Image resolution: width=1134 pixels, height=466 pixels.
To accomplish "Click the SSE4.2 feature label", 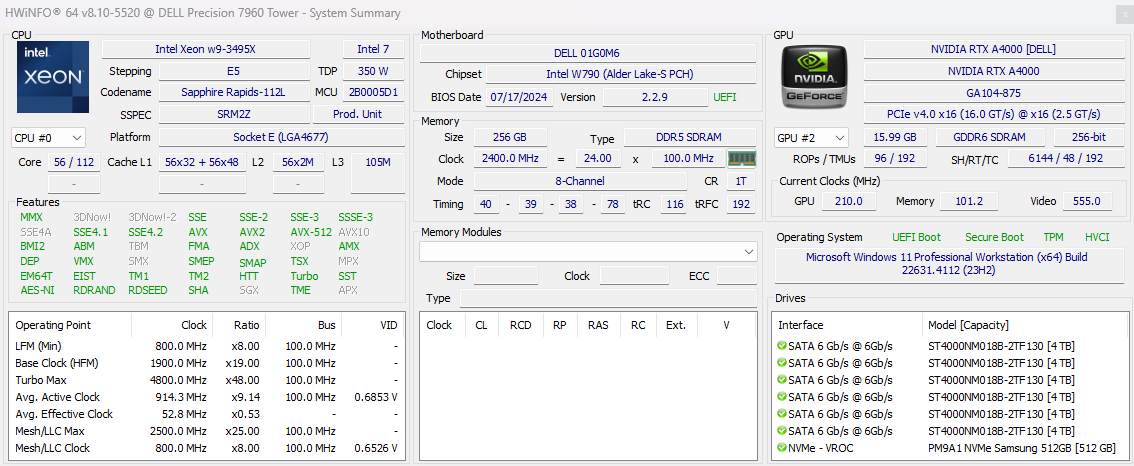I will [145, 232].
